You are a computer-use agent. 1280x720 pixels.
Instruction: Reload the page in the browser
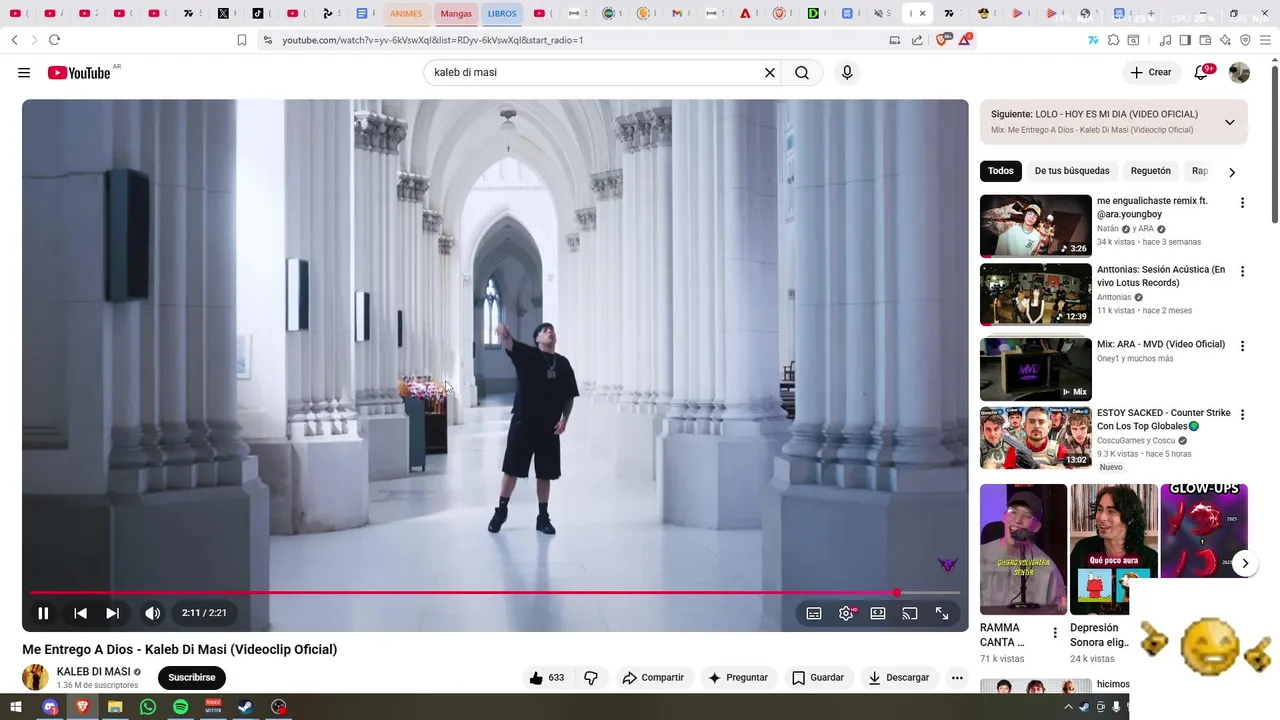click(x=54, y=40)
